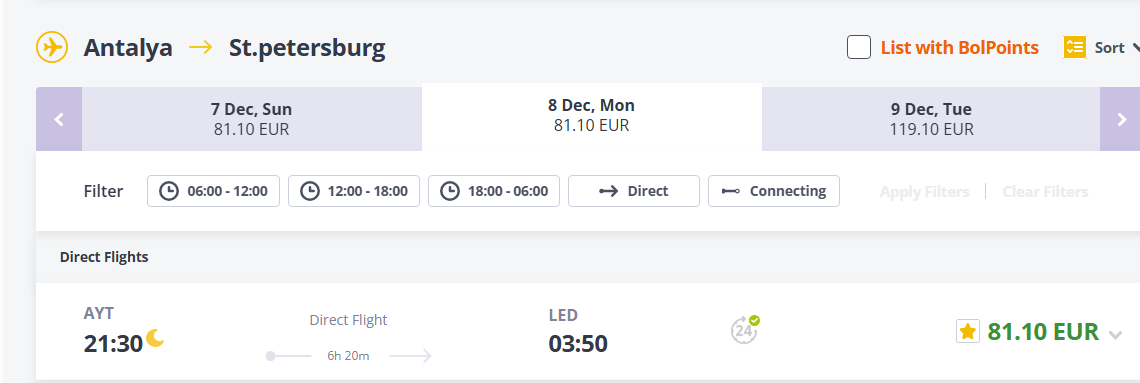Filter by Connecting flights
Screen dimensions: 1140x383
click(774, 191)
